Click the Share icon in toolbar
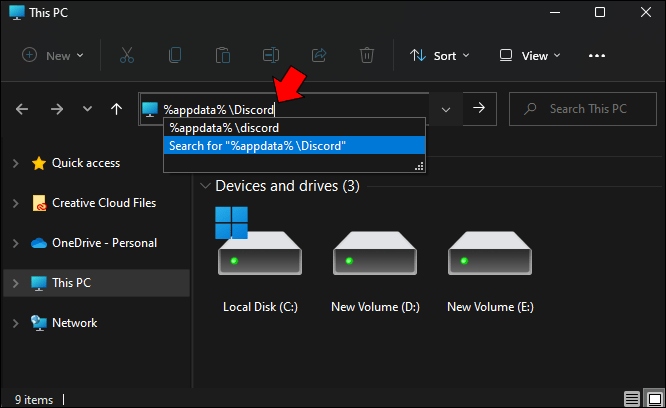The height and width of the screenshot is (408, 666). [319, 56]
